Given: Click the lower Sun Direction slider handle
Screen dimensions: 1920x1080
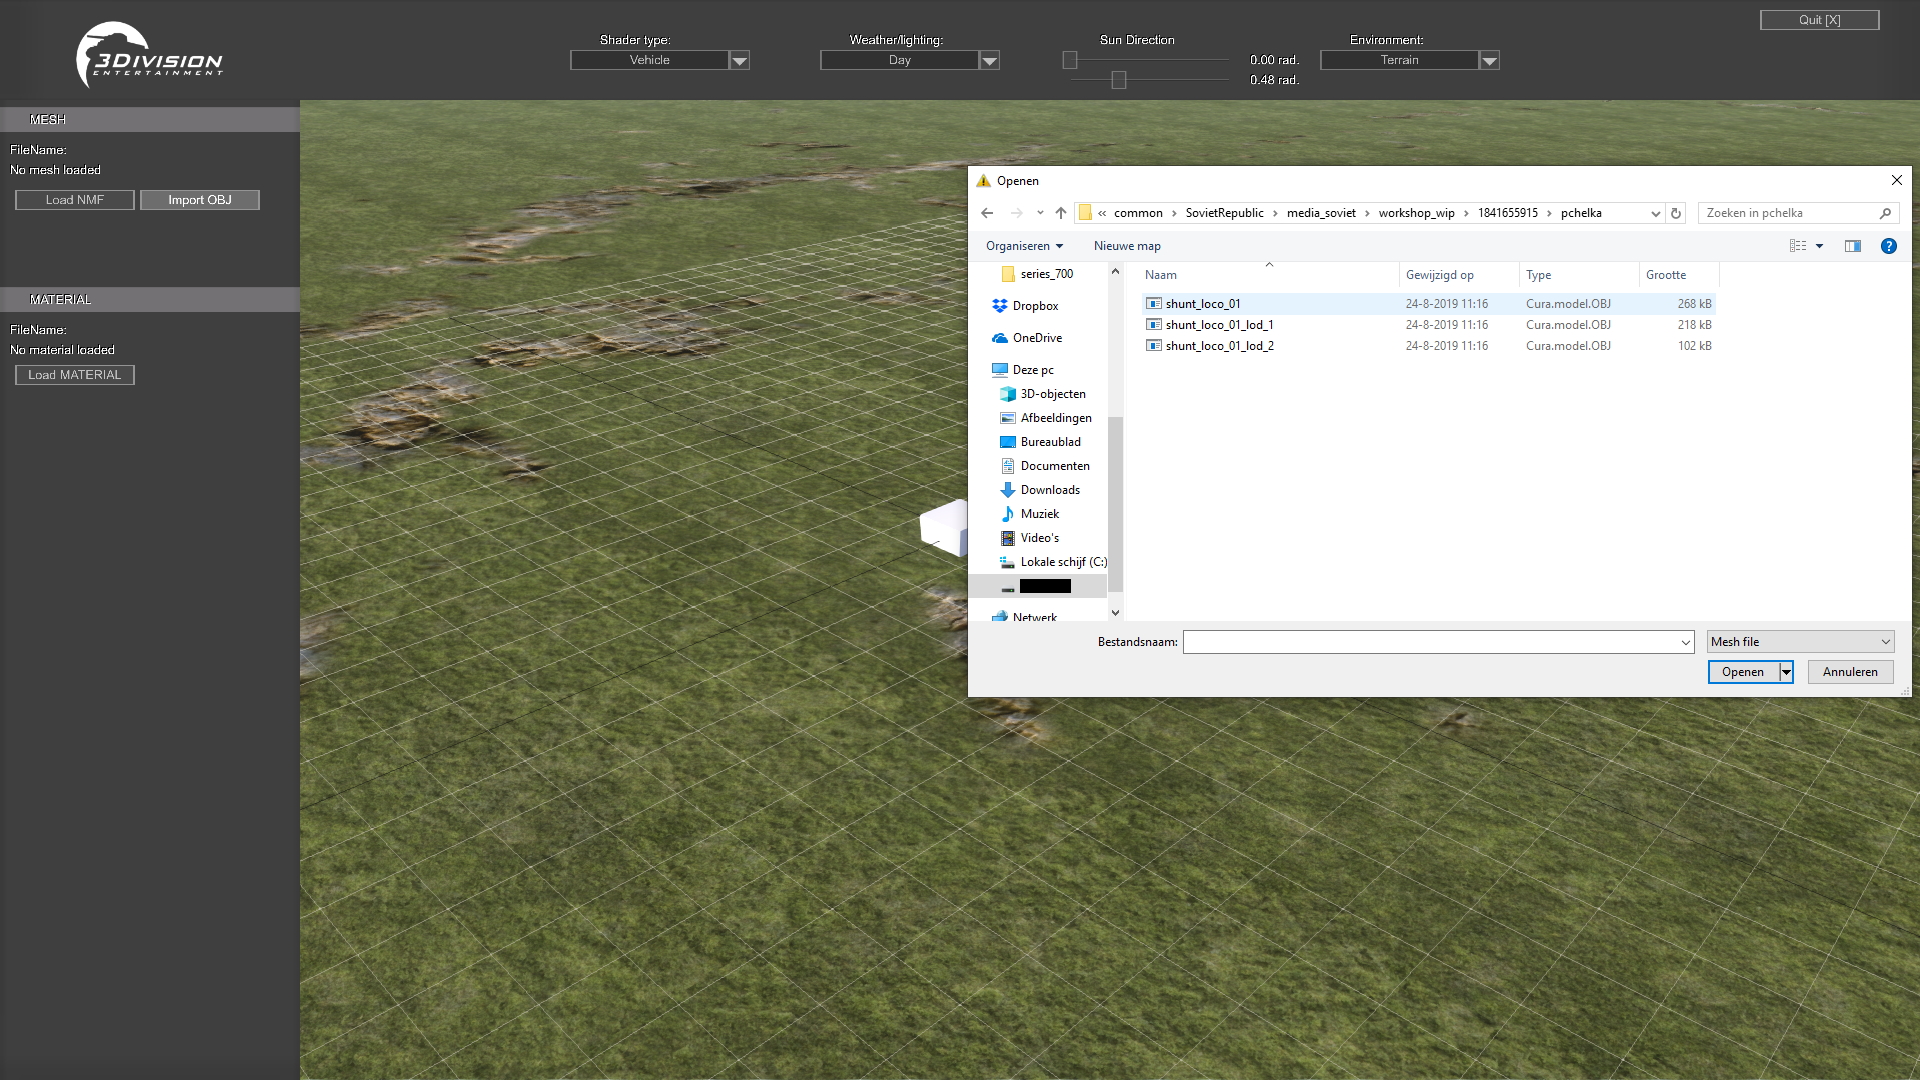Looking at the screenshot, I should pyautogui.click(x=1119, y=80).
